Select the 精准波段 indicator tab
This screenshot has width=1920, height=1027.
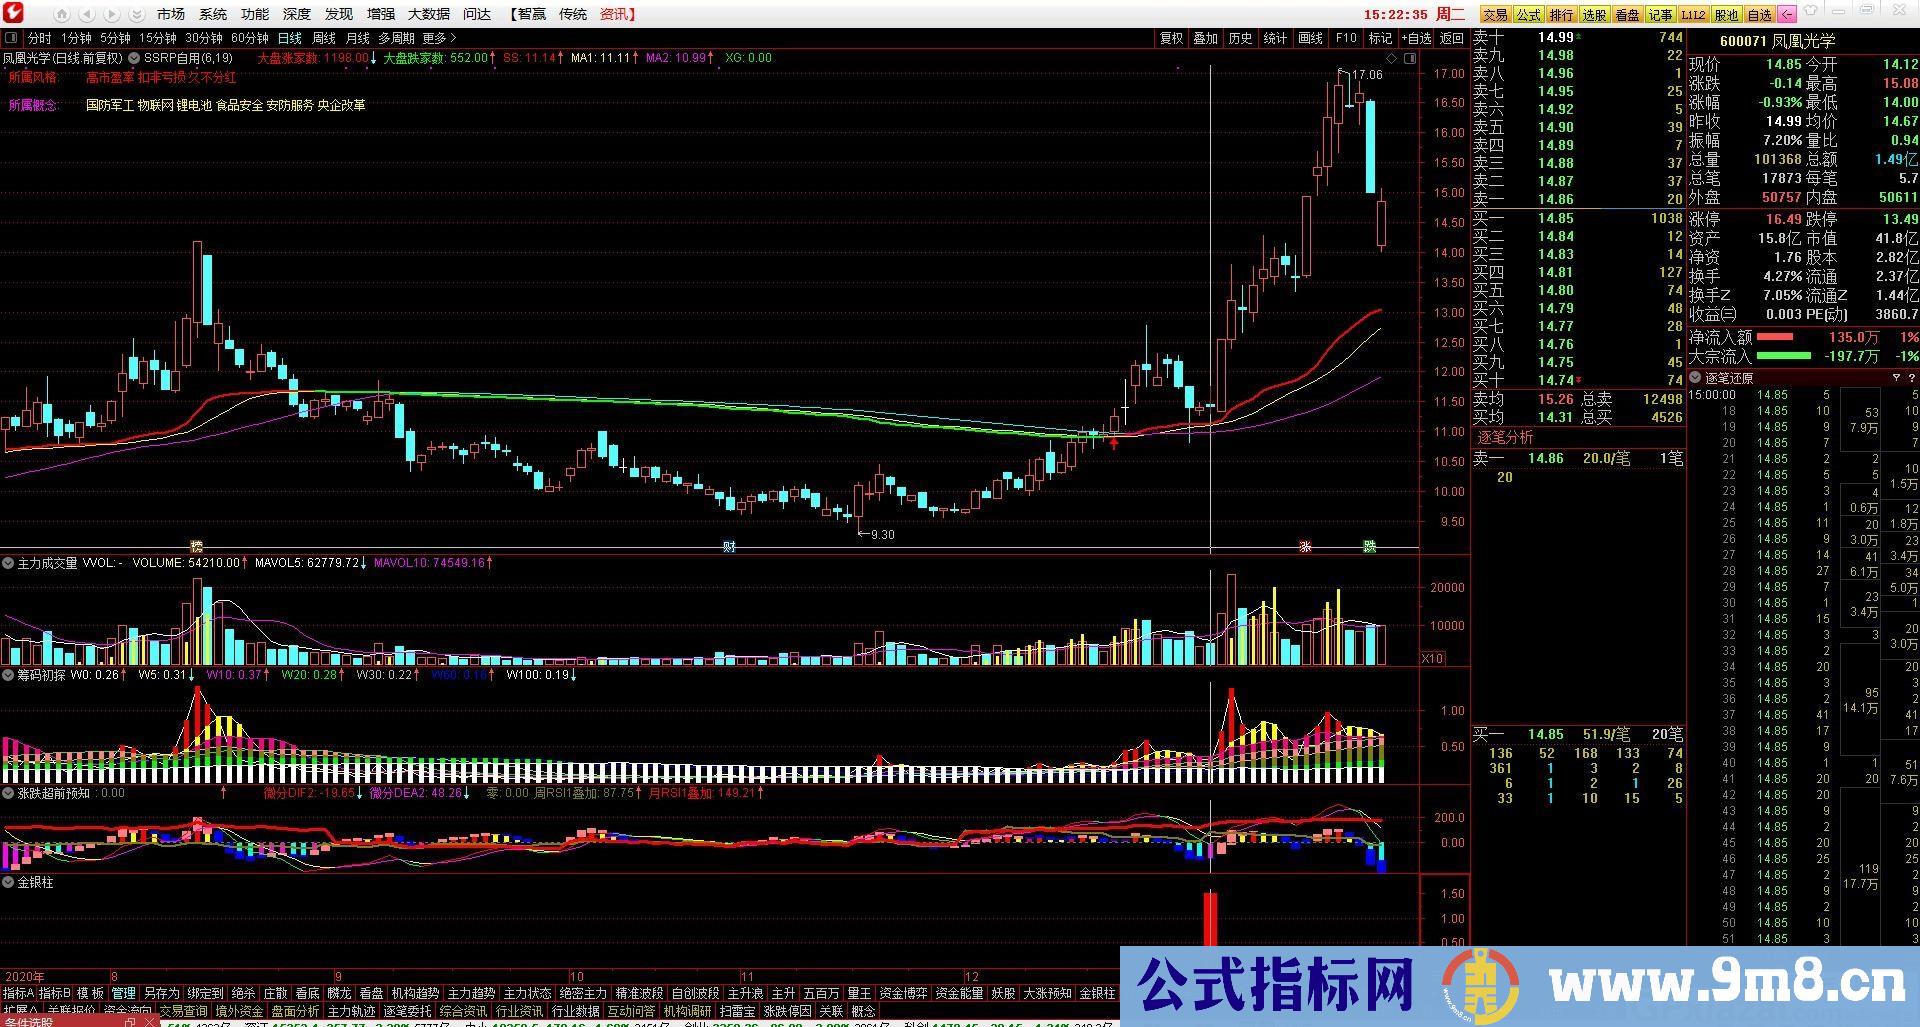pyautogui.click(x=639, y=993)
